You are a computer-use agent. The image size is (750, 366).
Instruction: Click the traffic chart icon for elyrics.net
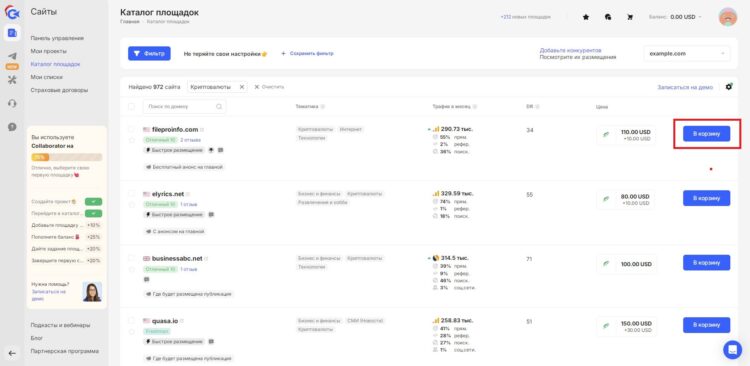pyautogui.click(x=436, y=194)
